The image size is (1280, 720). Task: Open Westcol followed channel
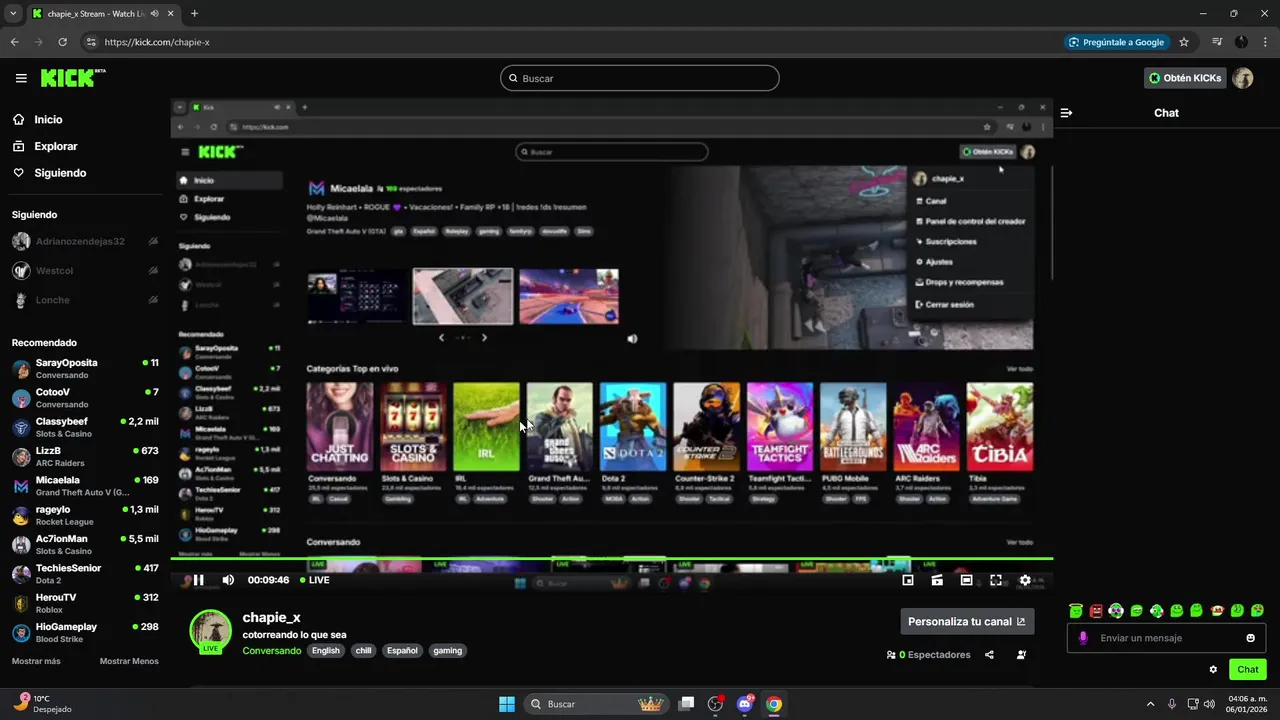pyautogui.click(x=85, y=271)
